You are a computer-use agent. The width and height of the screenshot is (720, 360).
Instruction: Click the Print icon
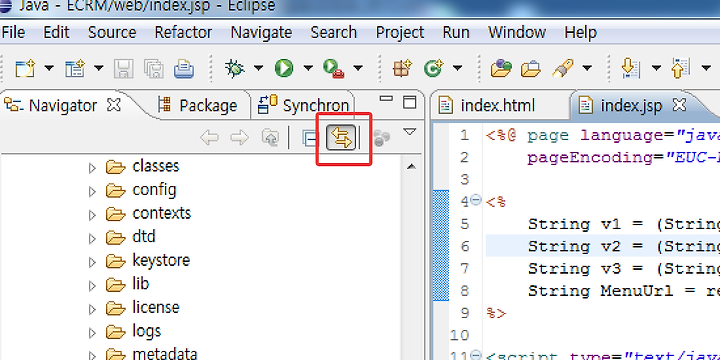[x=184, y=69]
